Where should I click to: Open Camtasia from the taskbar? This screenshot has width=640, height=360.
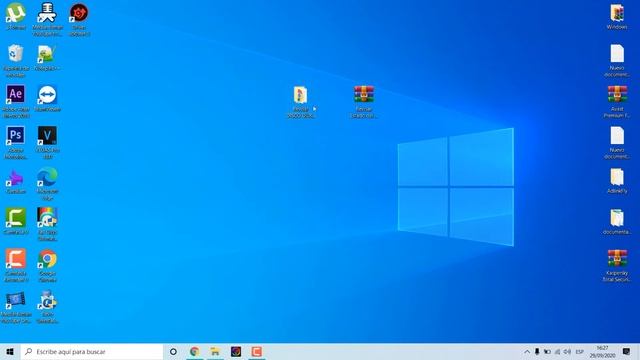257,351
